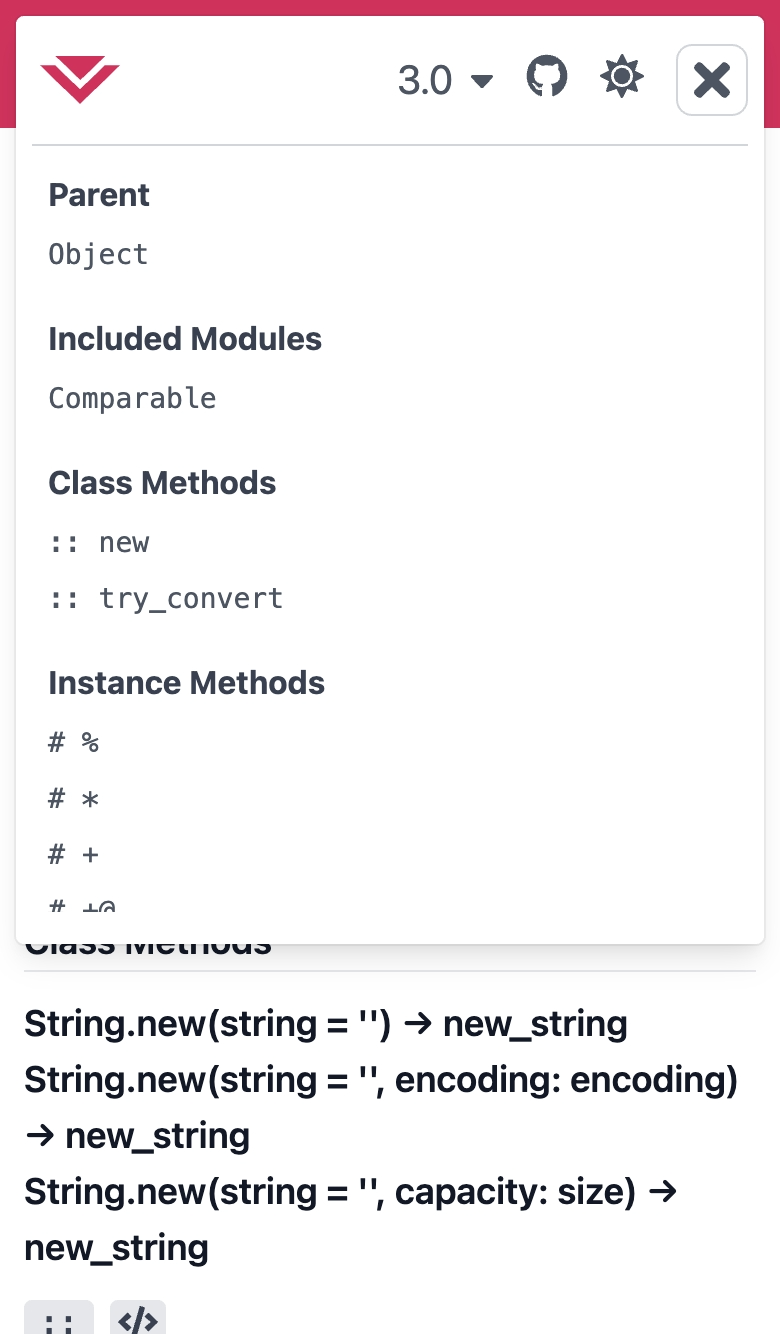Select the + instance method entry
Screen dimensions: 780x1334
click(74, 854)
